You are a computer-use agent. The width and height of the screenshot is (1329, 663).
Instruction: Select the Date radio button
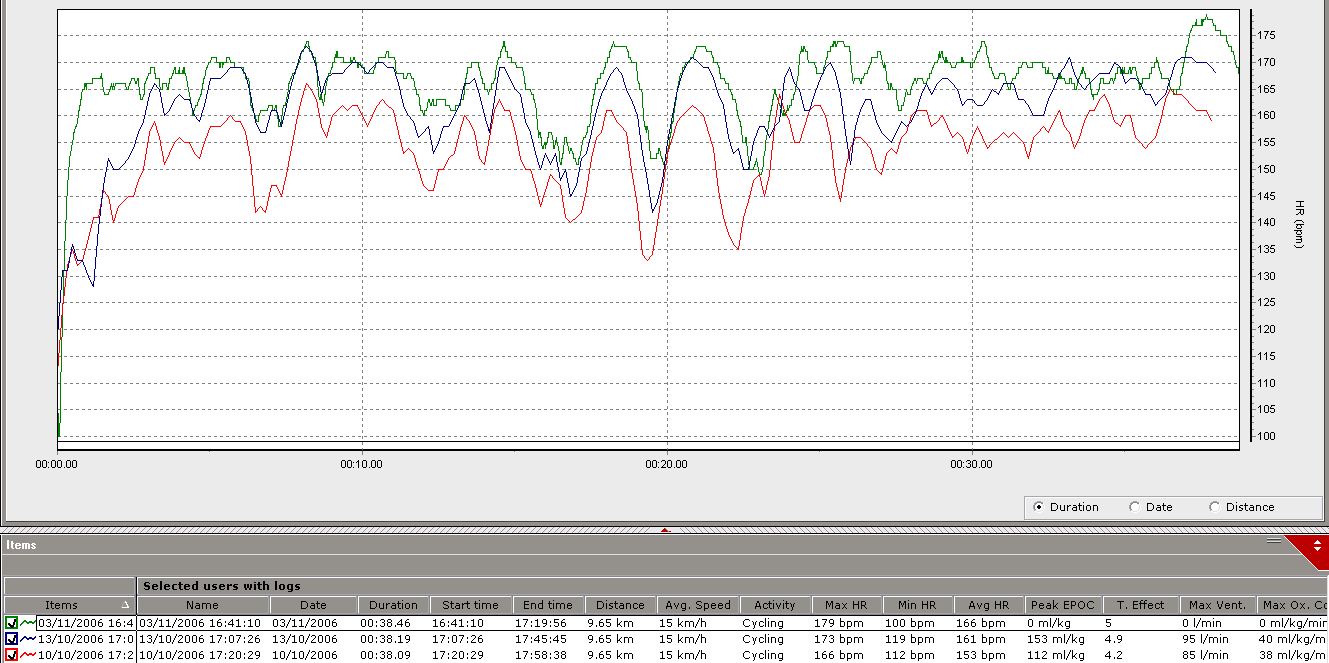[x=1134, y=507]
